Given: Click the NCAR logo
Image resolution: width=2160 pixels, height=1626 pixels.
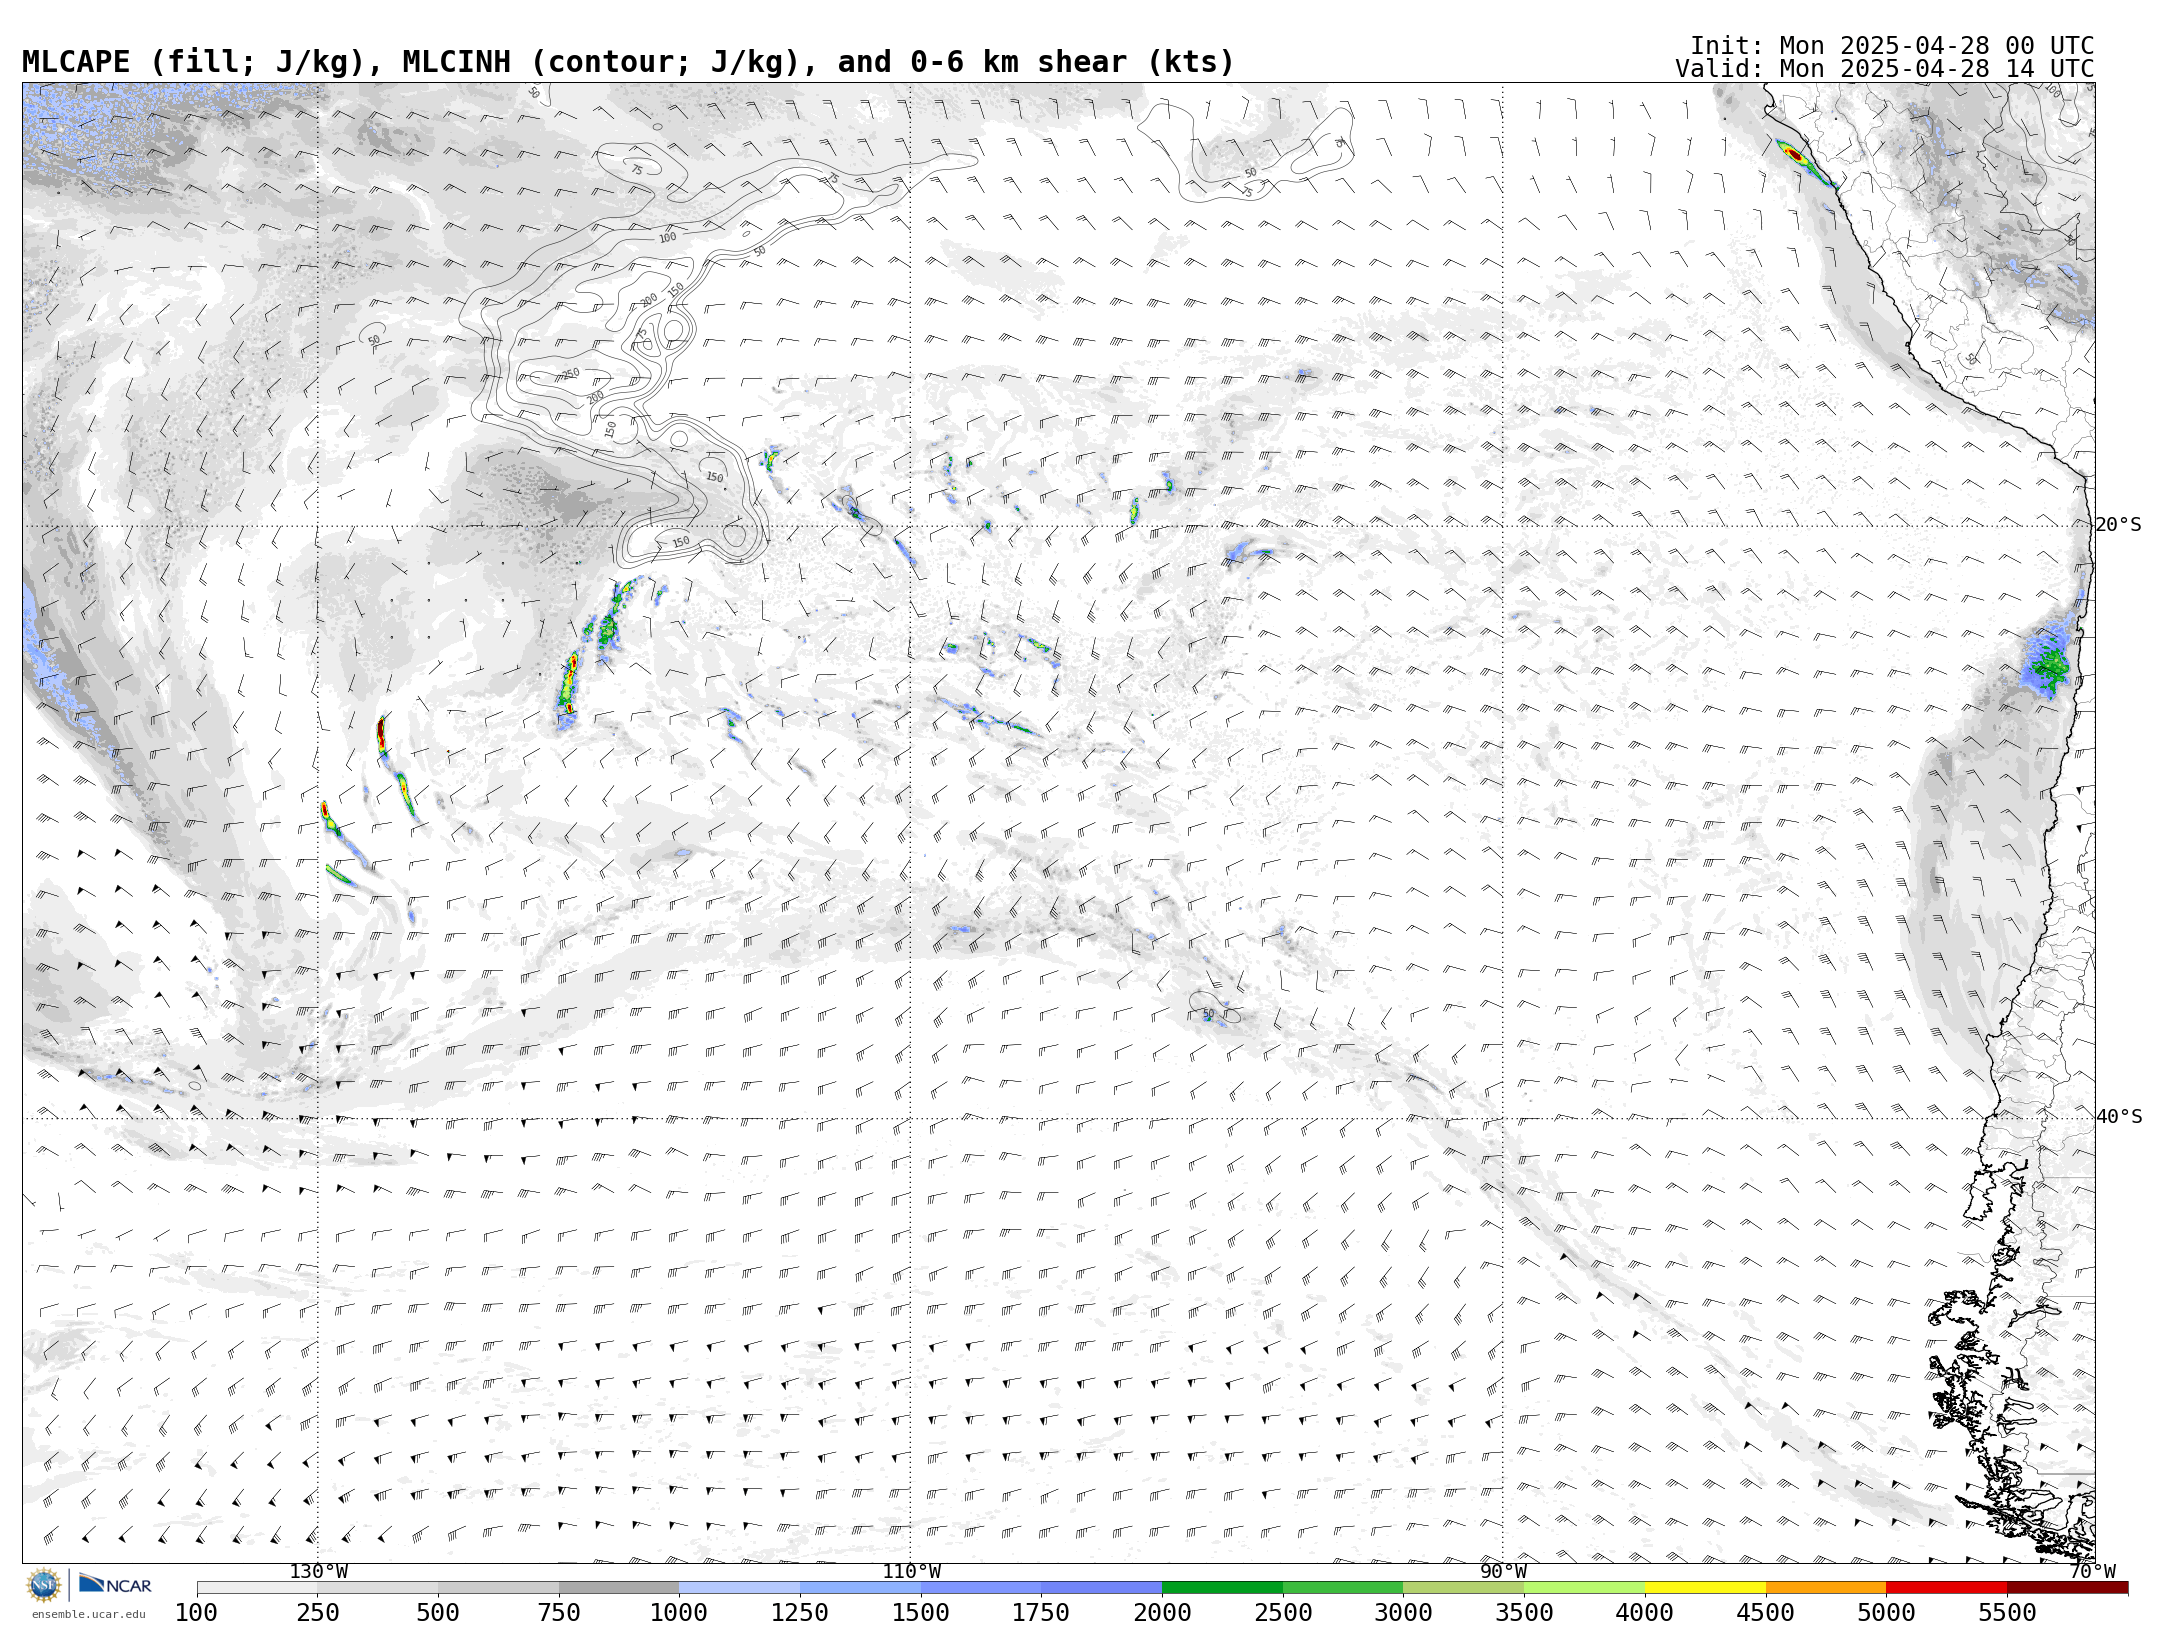Looking at the screenshot, I should [x=115, y=1585].
